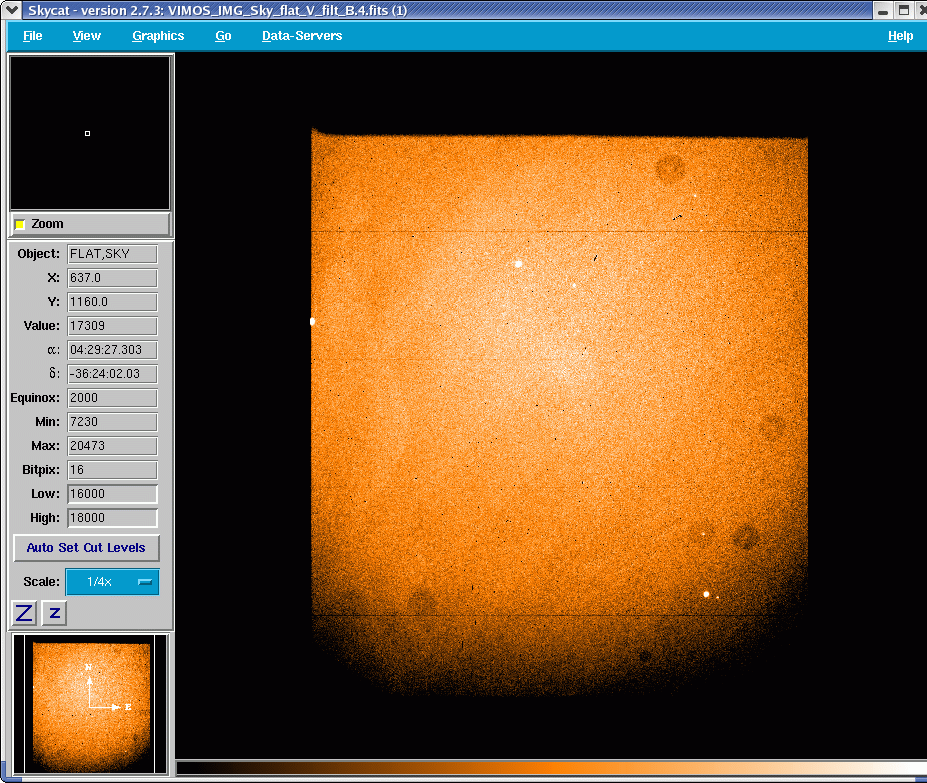
Task: Click the Low cut level field
Action: [x=112, y=494]
